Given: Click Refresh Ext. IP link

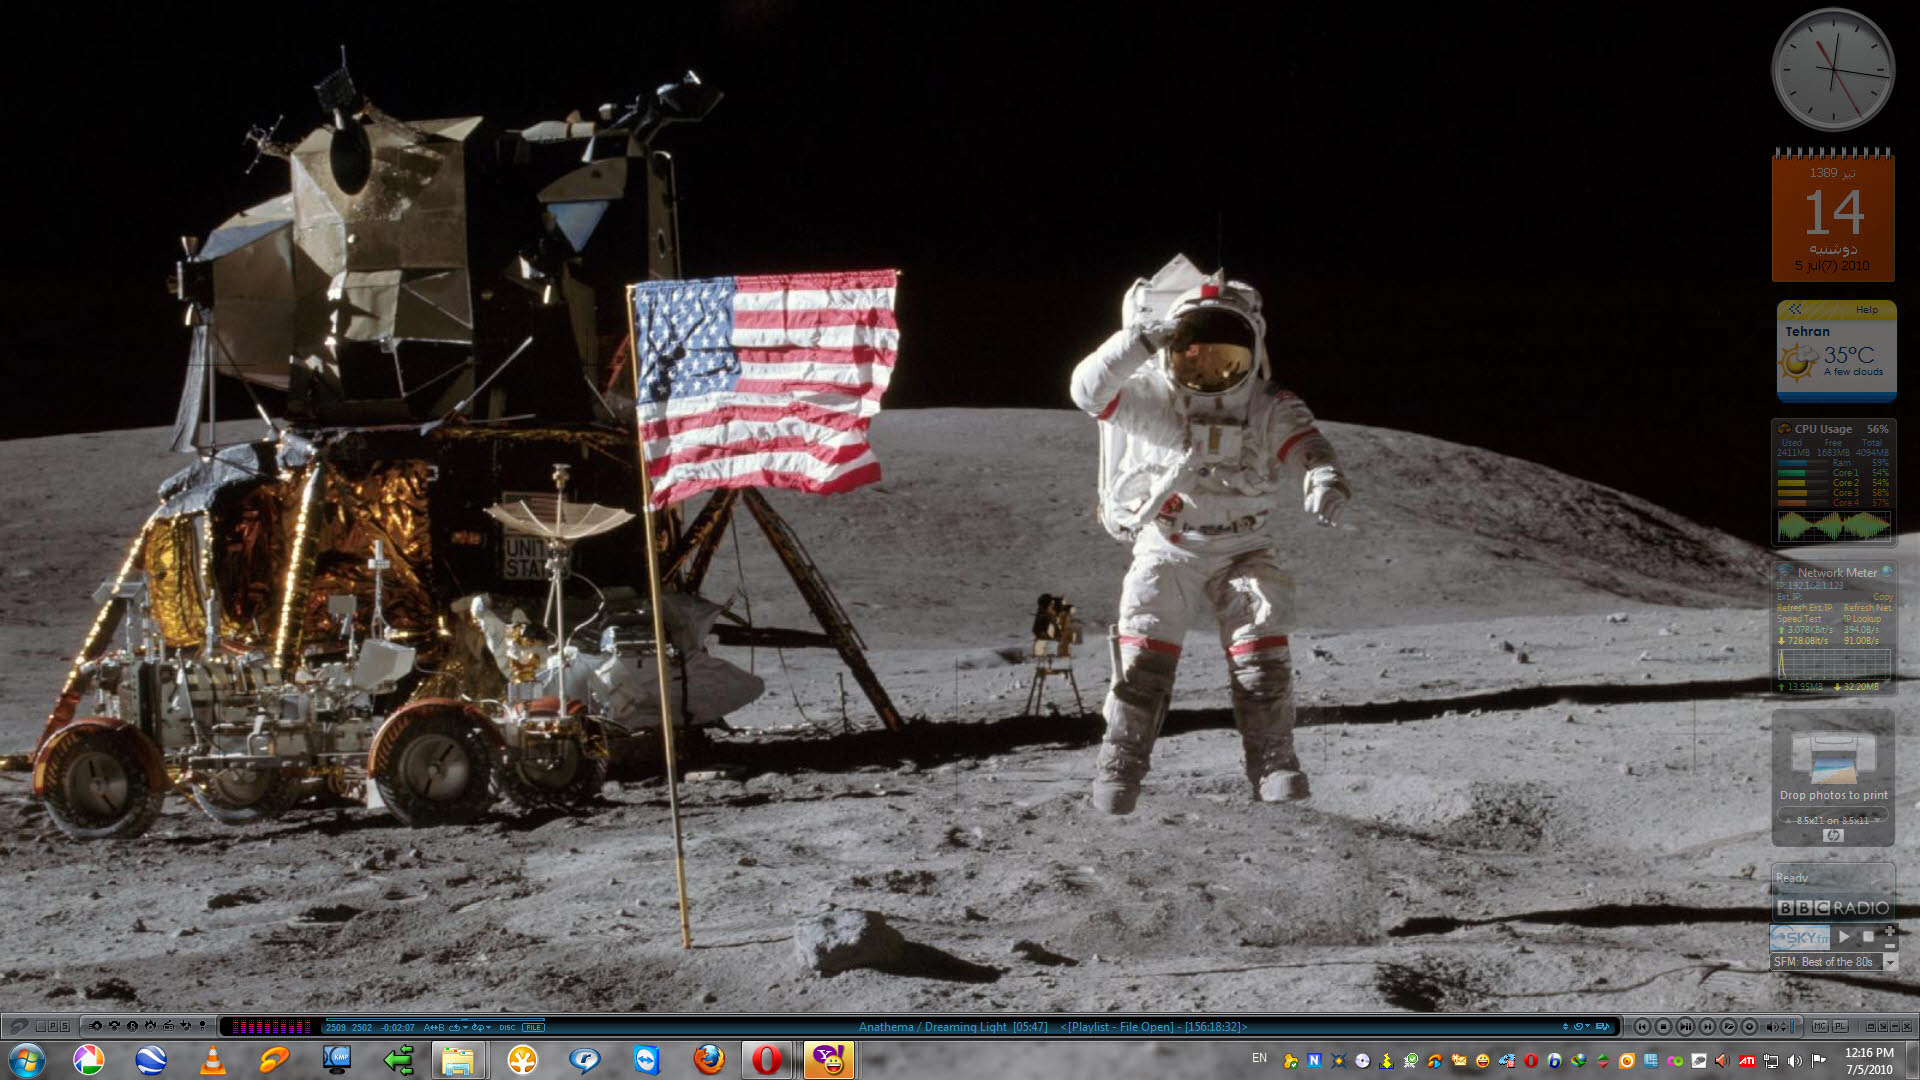Looking at the screenshot, I should click(x=1805, y=608).
